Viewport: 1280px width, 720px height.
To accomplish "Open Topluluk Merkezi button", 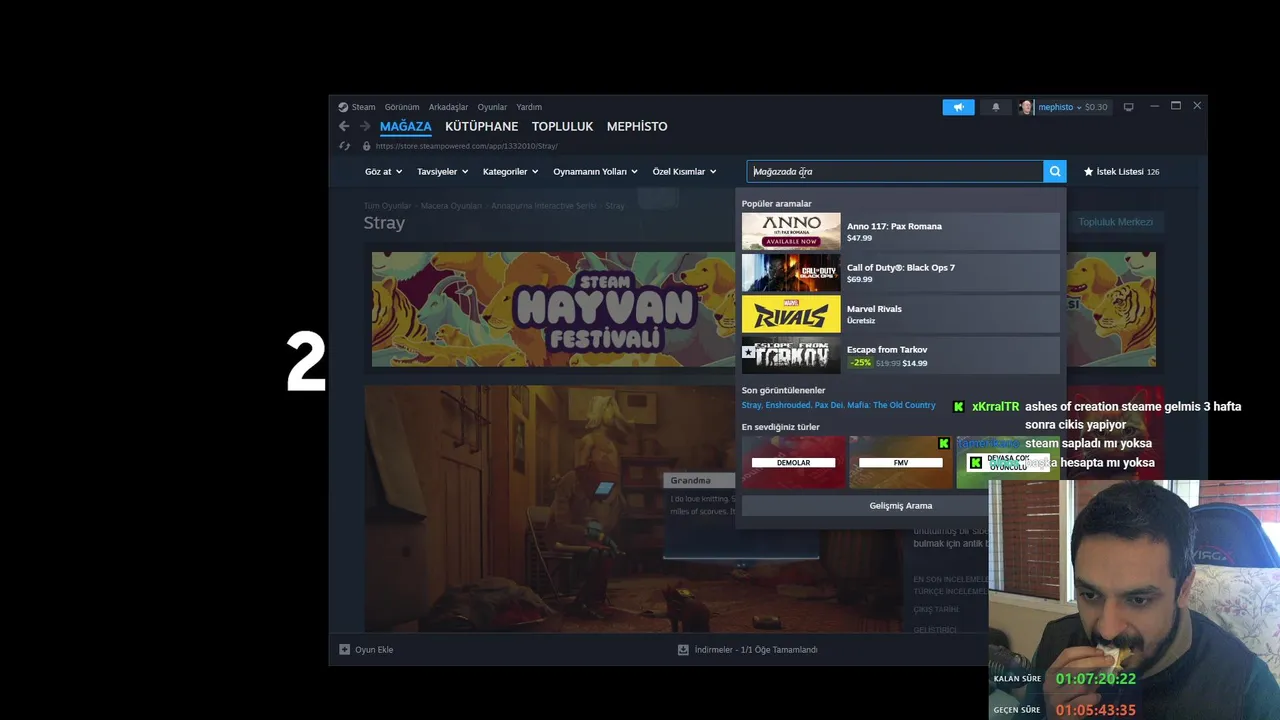I will 1115,222.
